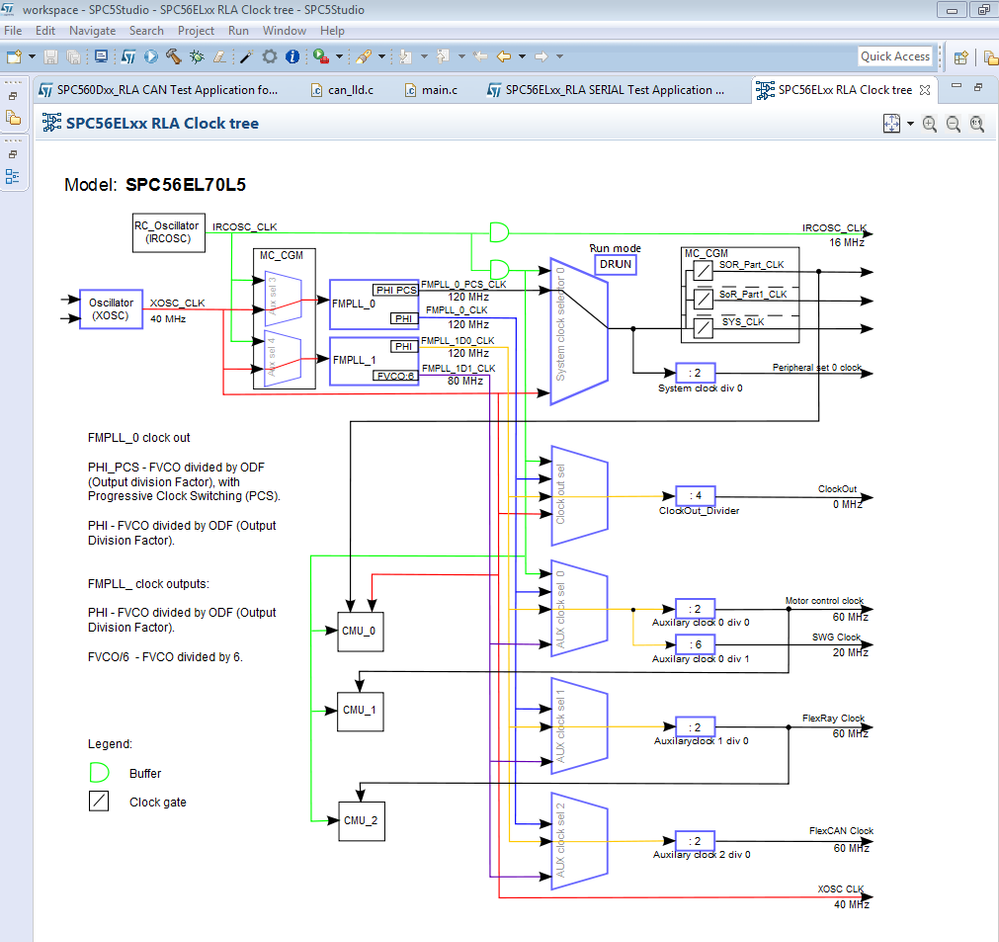The image size is (999, 942).
Task: Minimize the editor area
Action: coord(956,85)
